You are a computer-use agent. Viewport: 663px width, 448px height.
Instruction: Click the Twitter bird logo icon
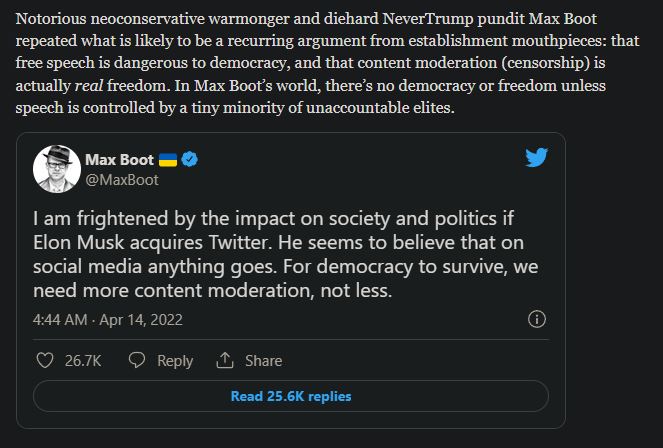[x=537, y=157]
